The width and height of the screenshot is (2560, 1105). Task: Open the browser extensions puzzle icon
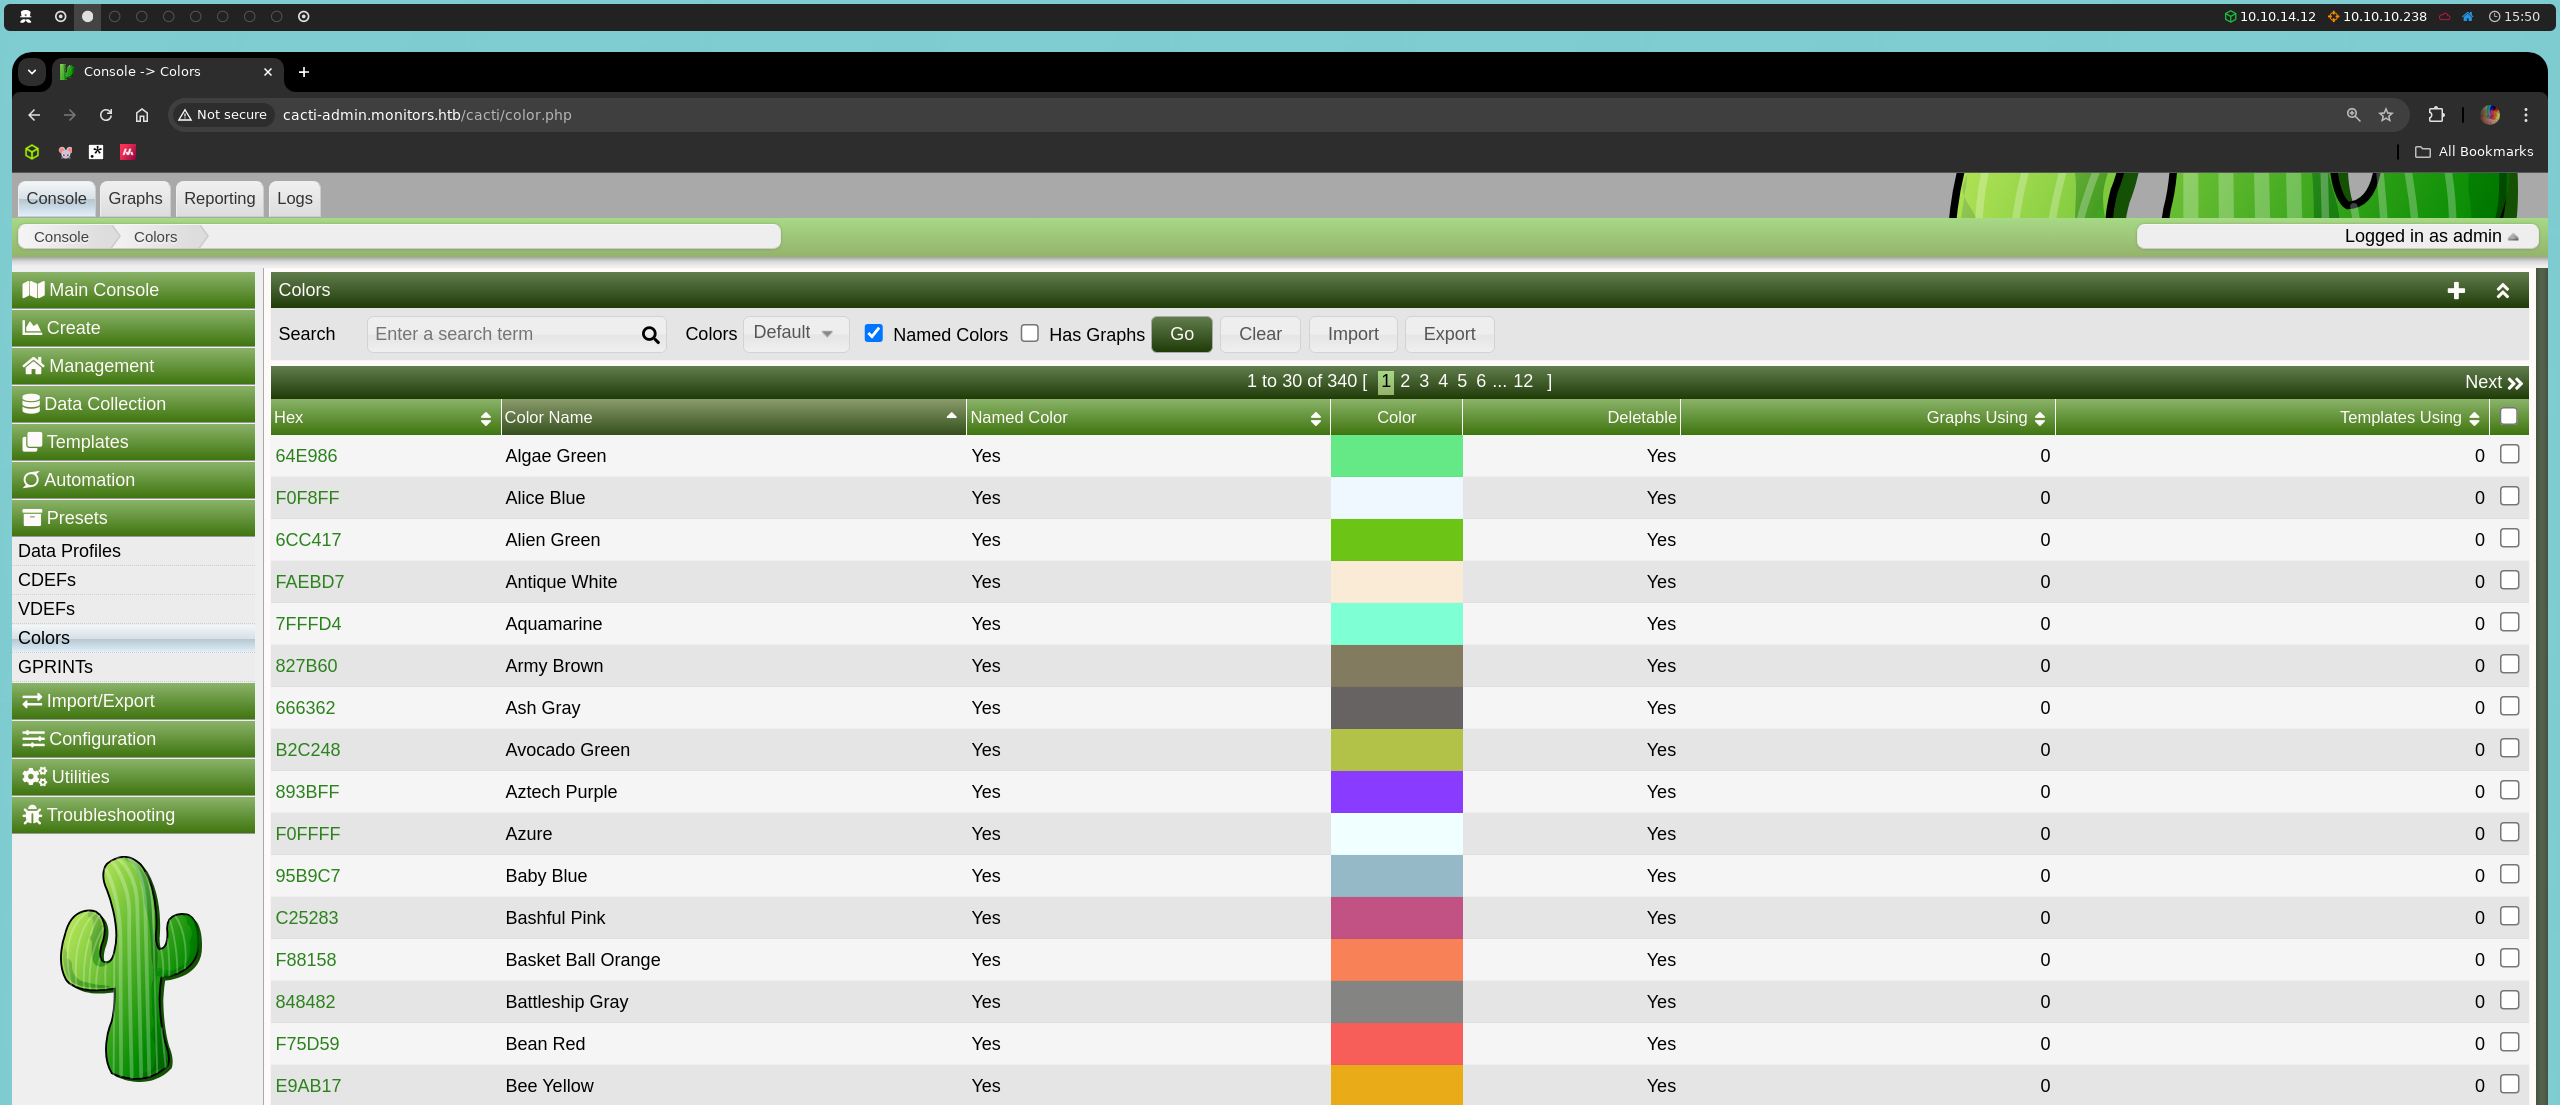tap(2436, 115)
